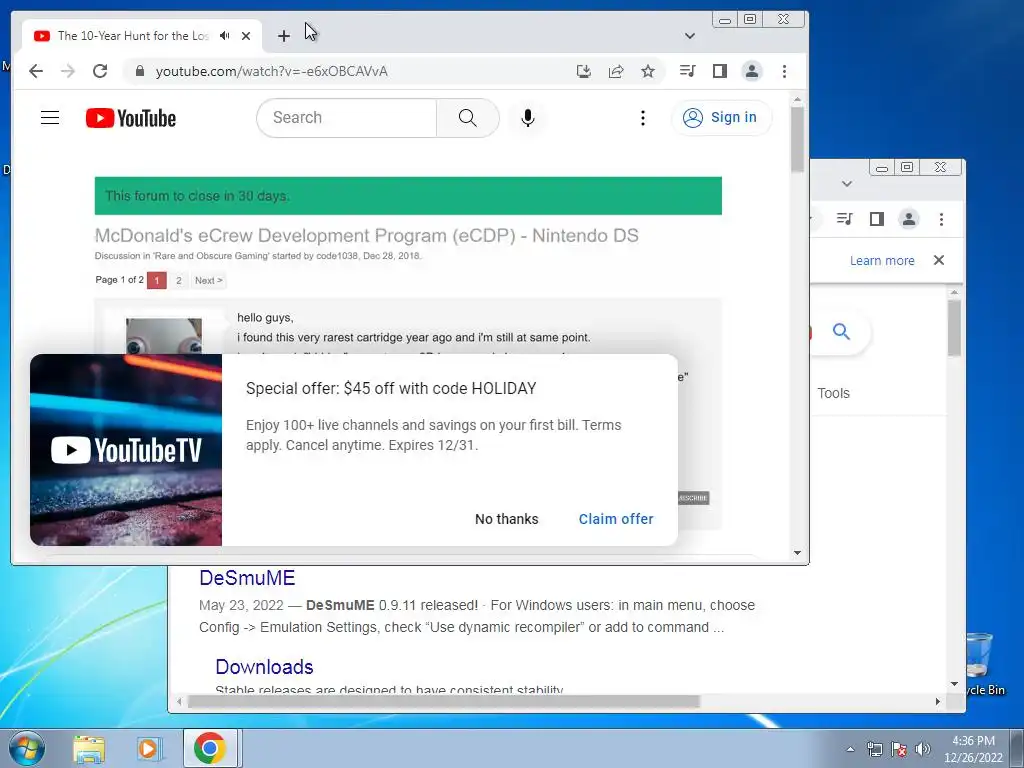Screen dimensions: 1024x768
Task: Toggle the side panel in front Chrome window
Action: [x=720, y=71]
